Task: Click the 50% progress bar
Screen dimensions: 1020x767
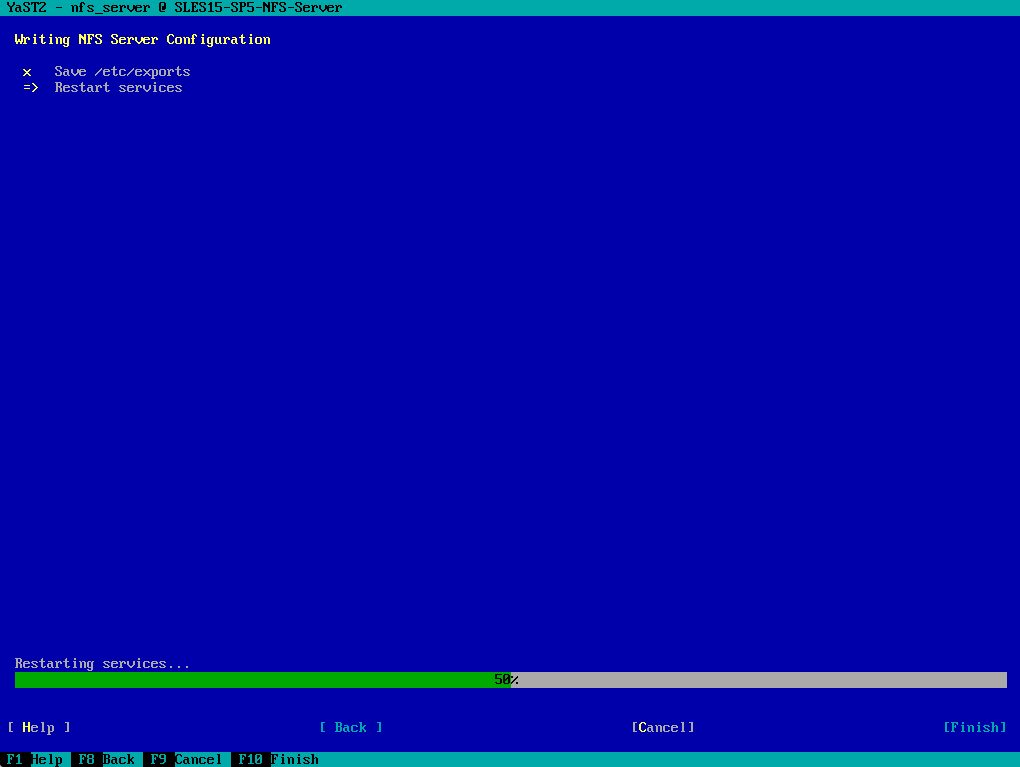Action: [511, 680]
